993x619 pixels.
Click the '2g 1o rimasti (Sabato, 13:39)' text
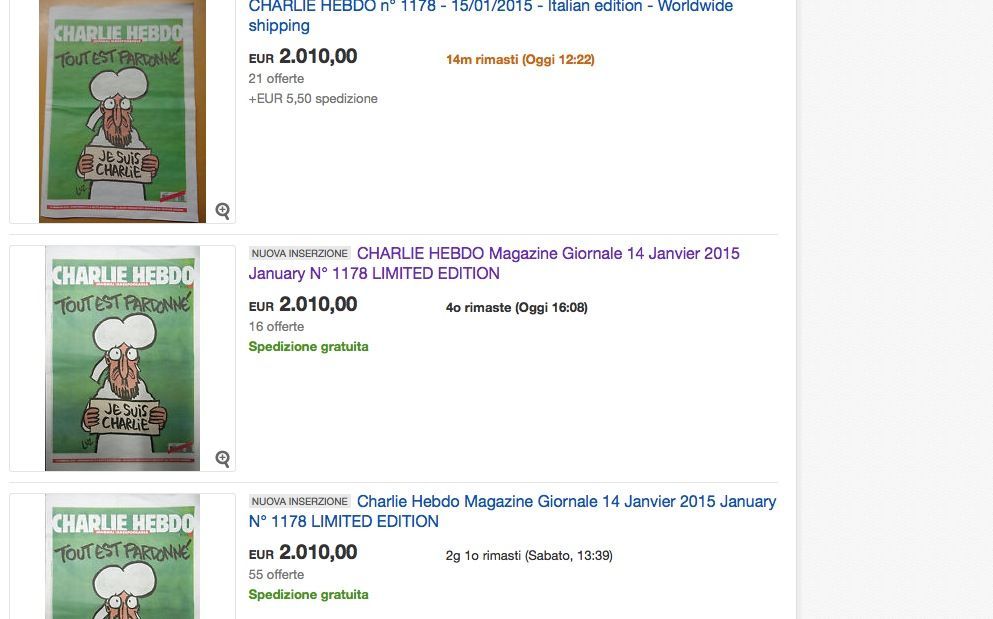[x=529, y=556]
